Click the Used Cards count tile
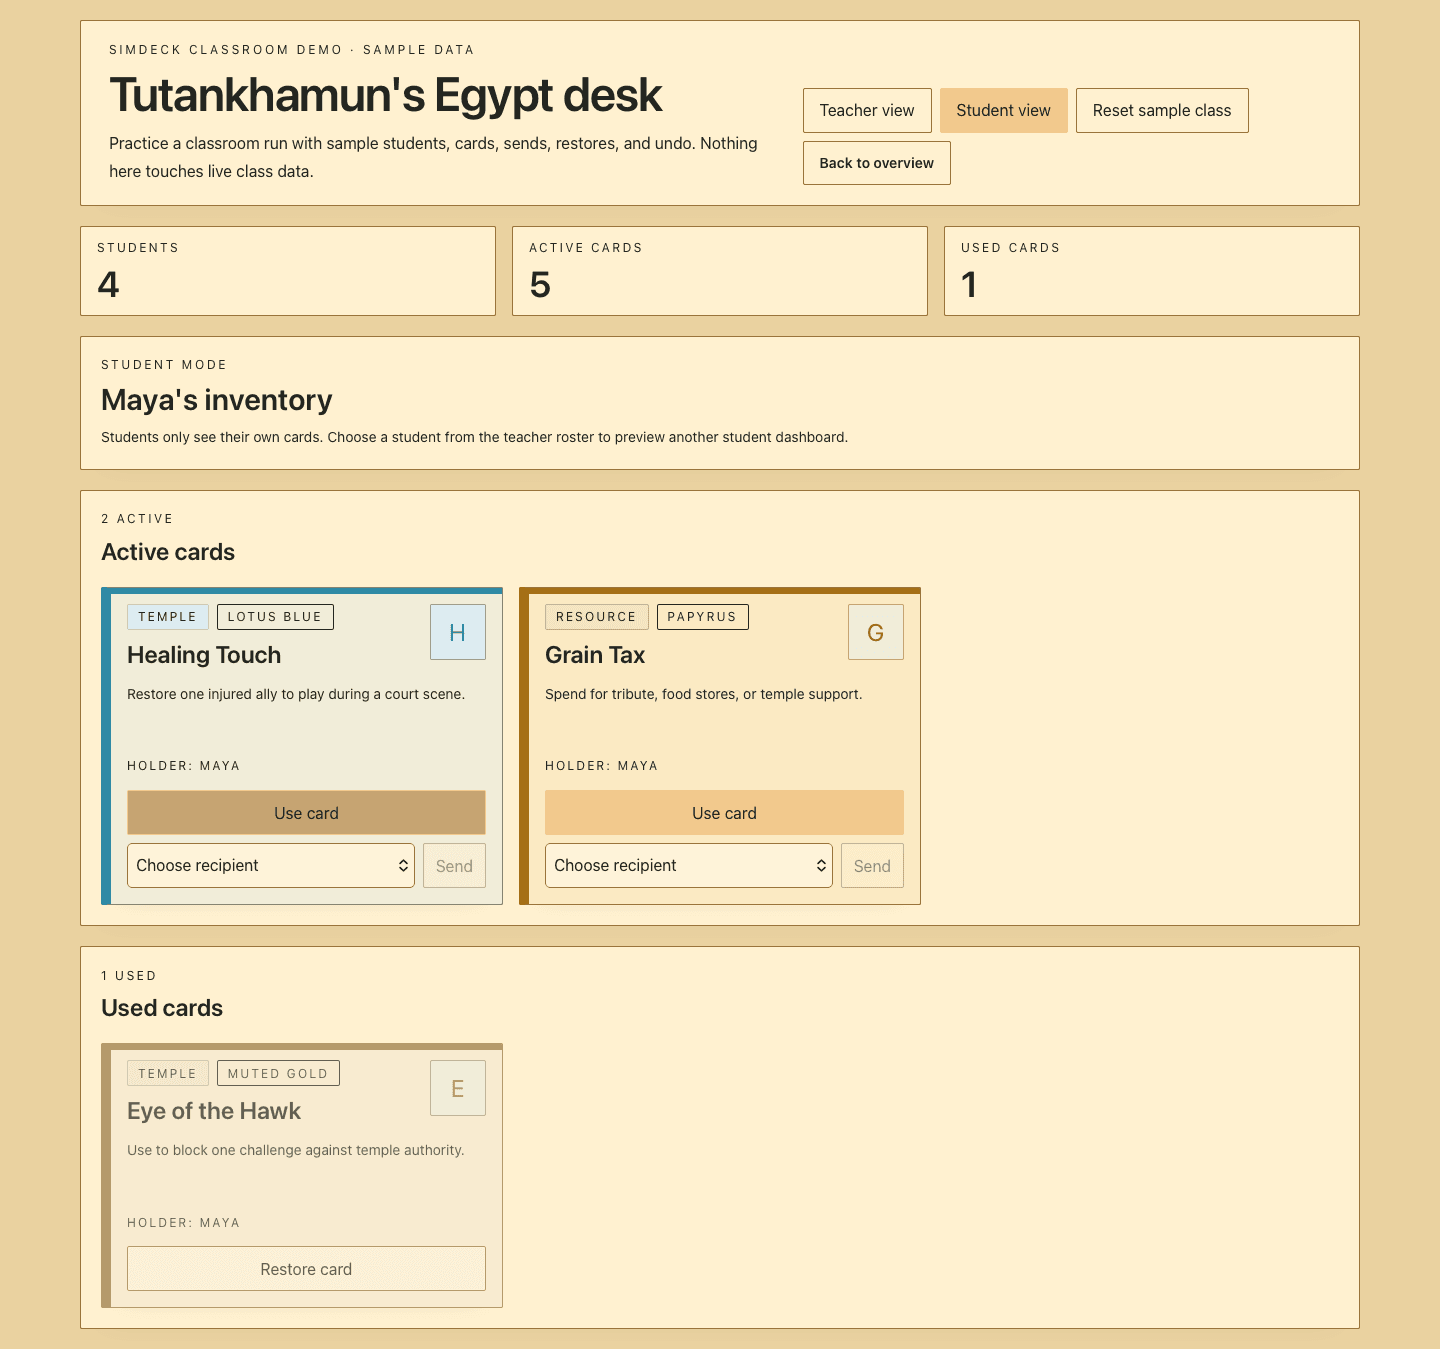The image size is (1440, 1349). [x=1152, y=271]
